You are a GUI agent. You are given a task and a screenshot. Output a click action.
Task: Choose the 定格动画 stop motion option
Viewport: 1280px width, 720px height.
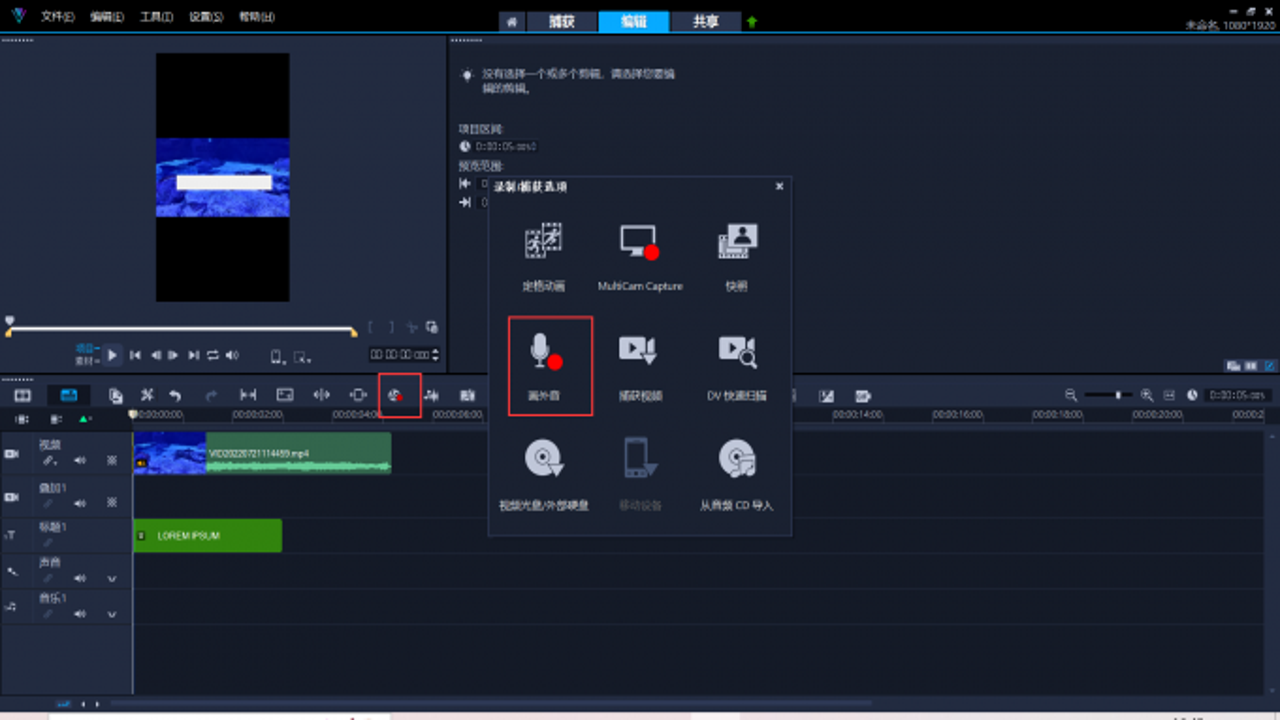click(543, 257)
